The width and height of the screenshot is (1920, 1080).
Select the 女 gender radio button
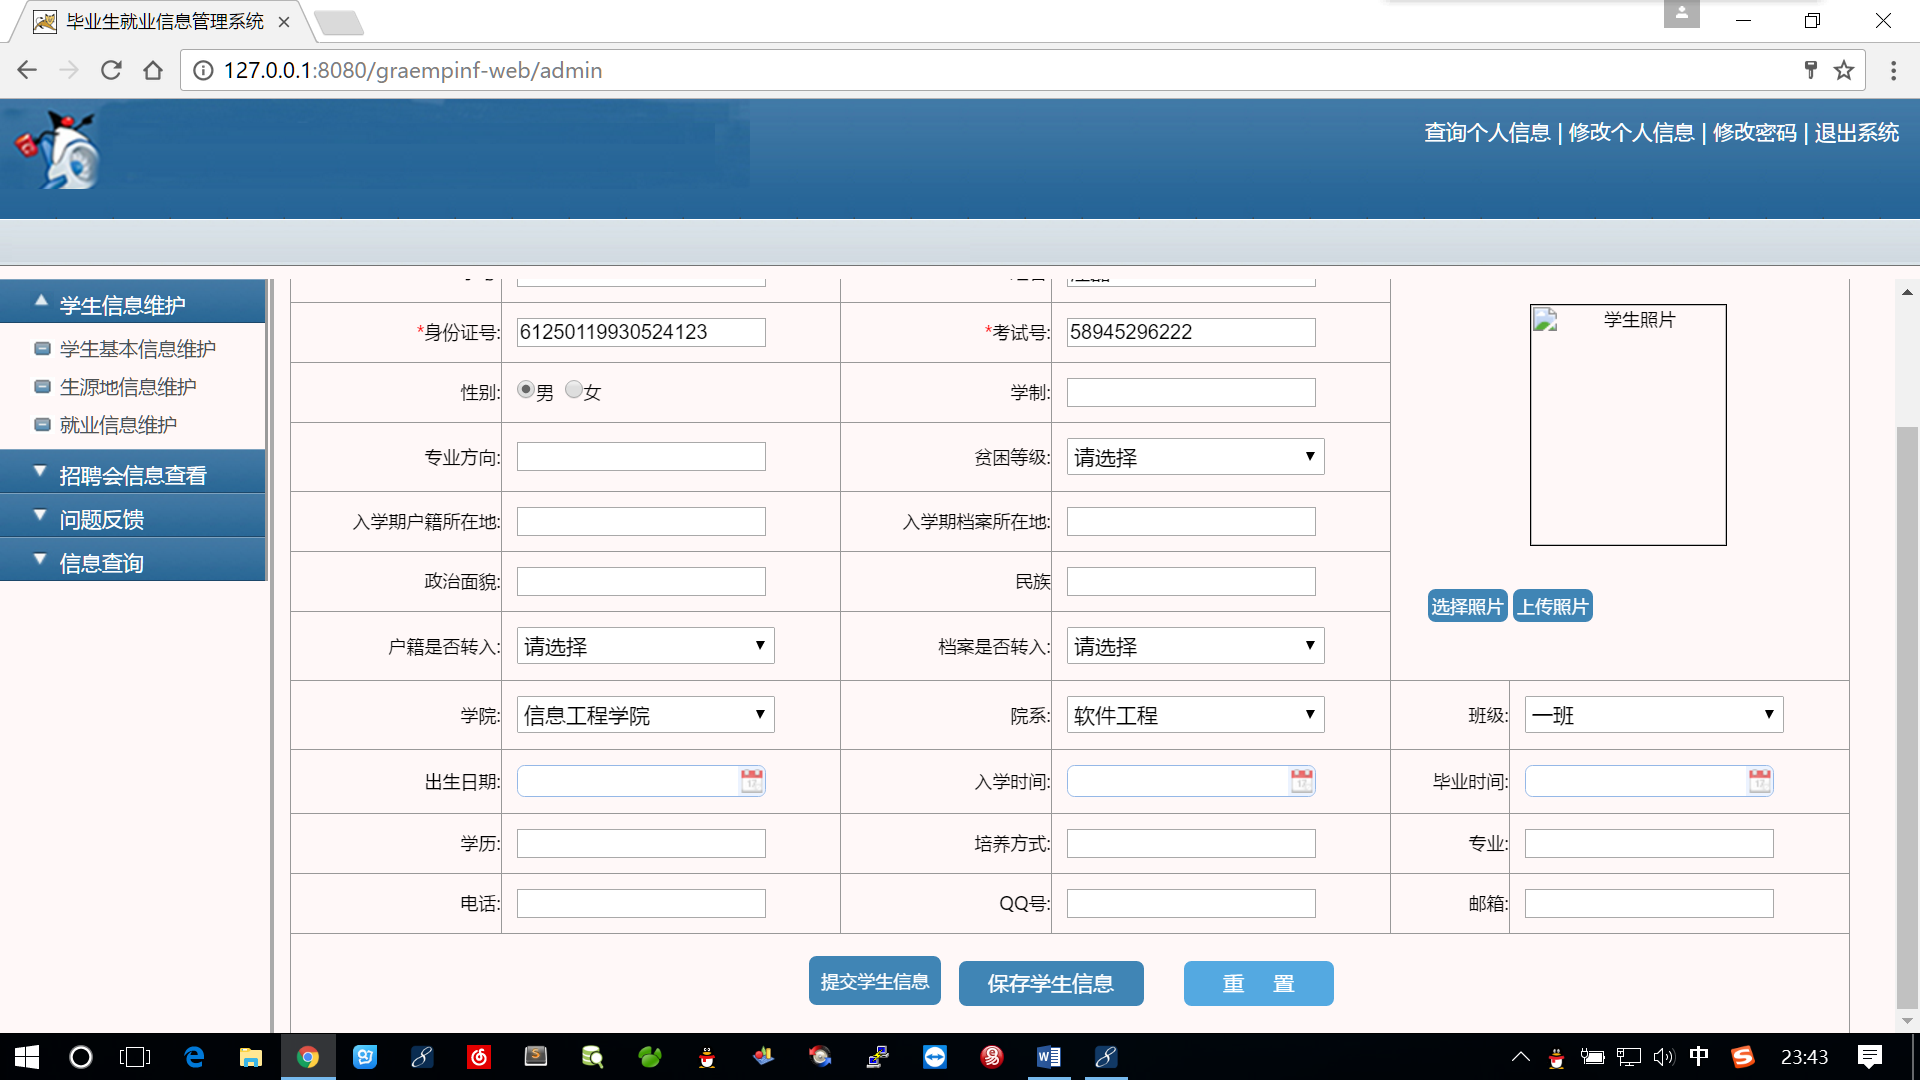click(x=574, y=390)
